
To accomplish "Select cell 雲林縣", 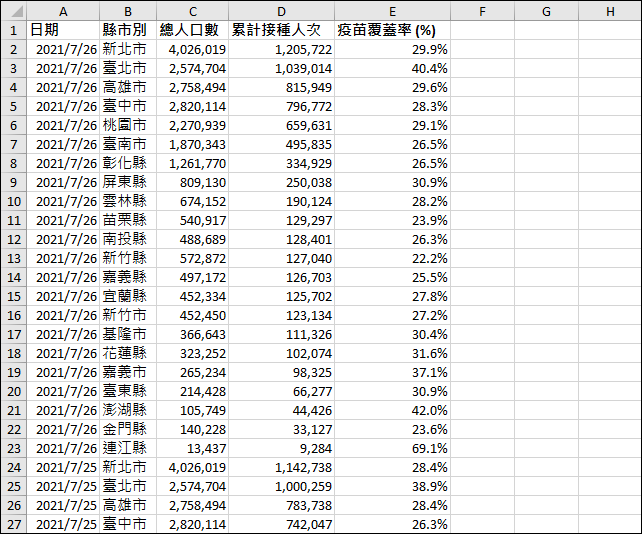I will tap(128, 201).
